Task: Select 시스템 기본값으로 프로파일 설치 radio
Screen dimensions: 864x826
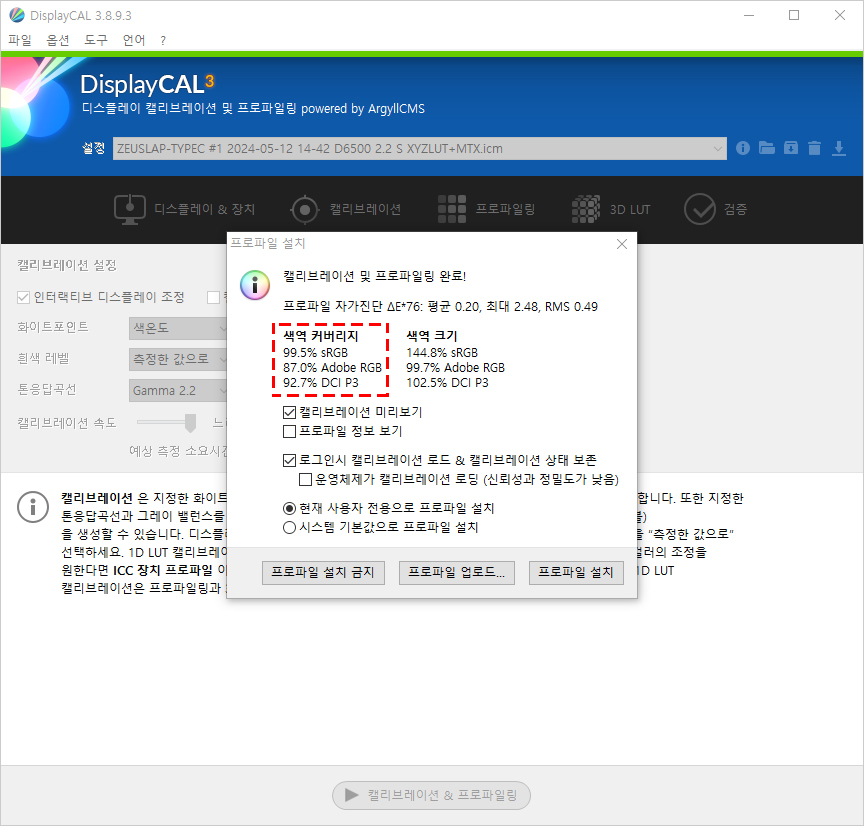Action: click(x=289, y=527)
